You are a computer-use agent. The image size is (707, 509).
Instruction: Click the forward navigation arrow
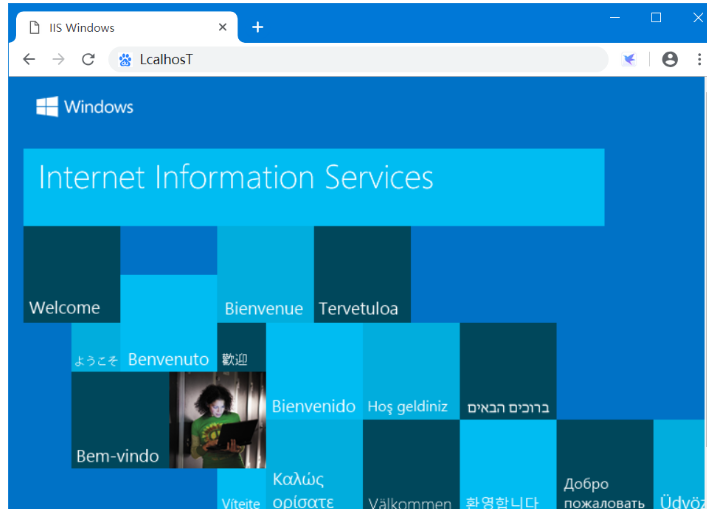59,59
